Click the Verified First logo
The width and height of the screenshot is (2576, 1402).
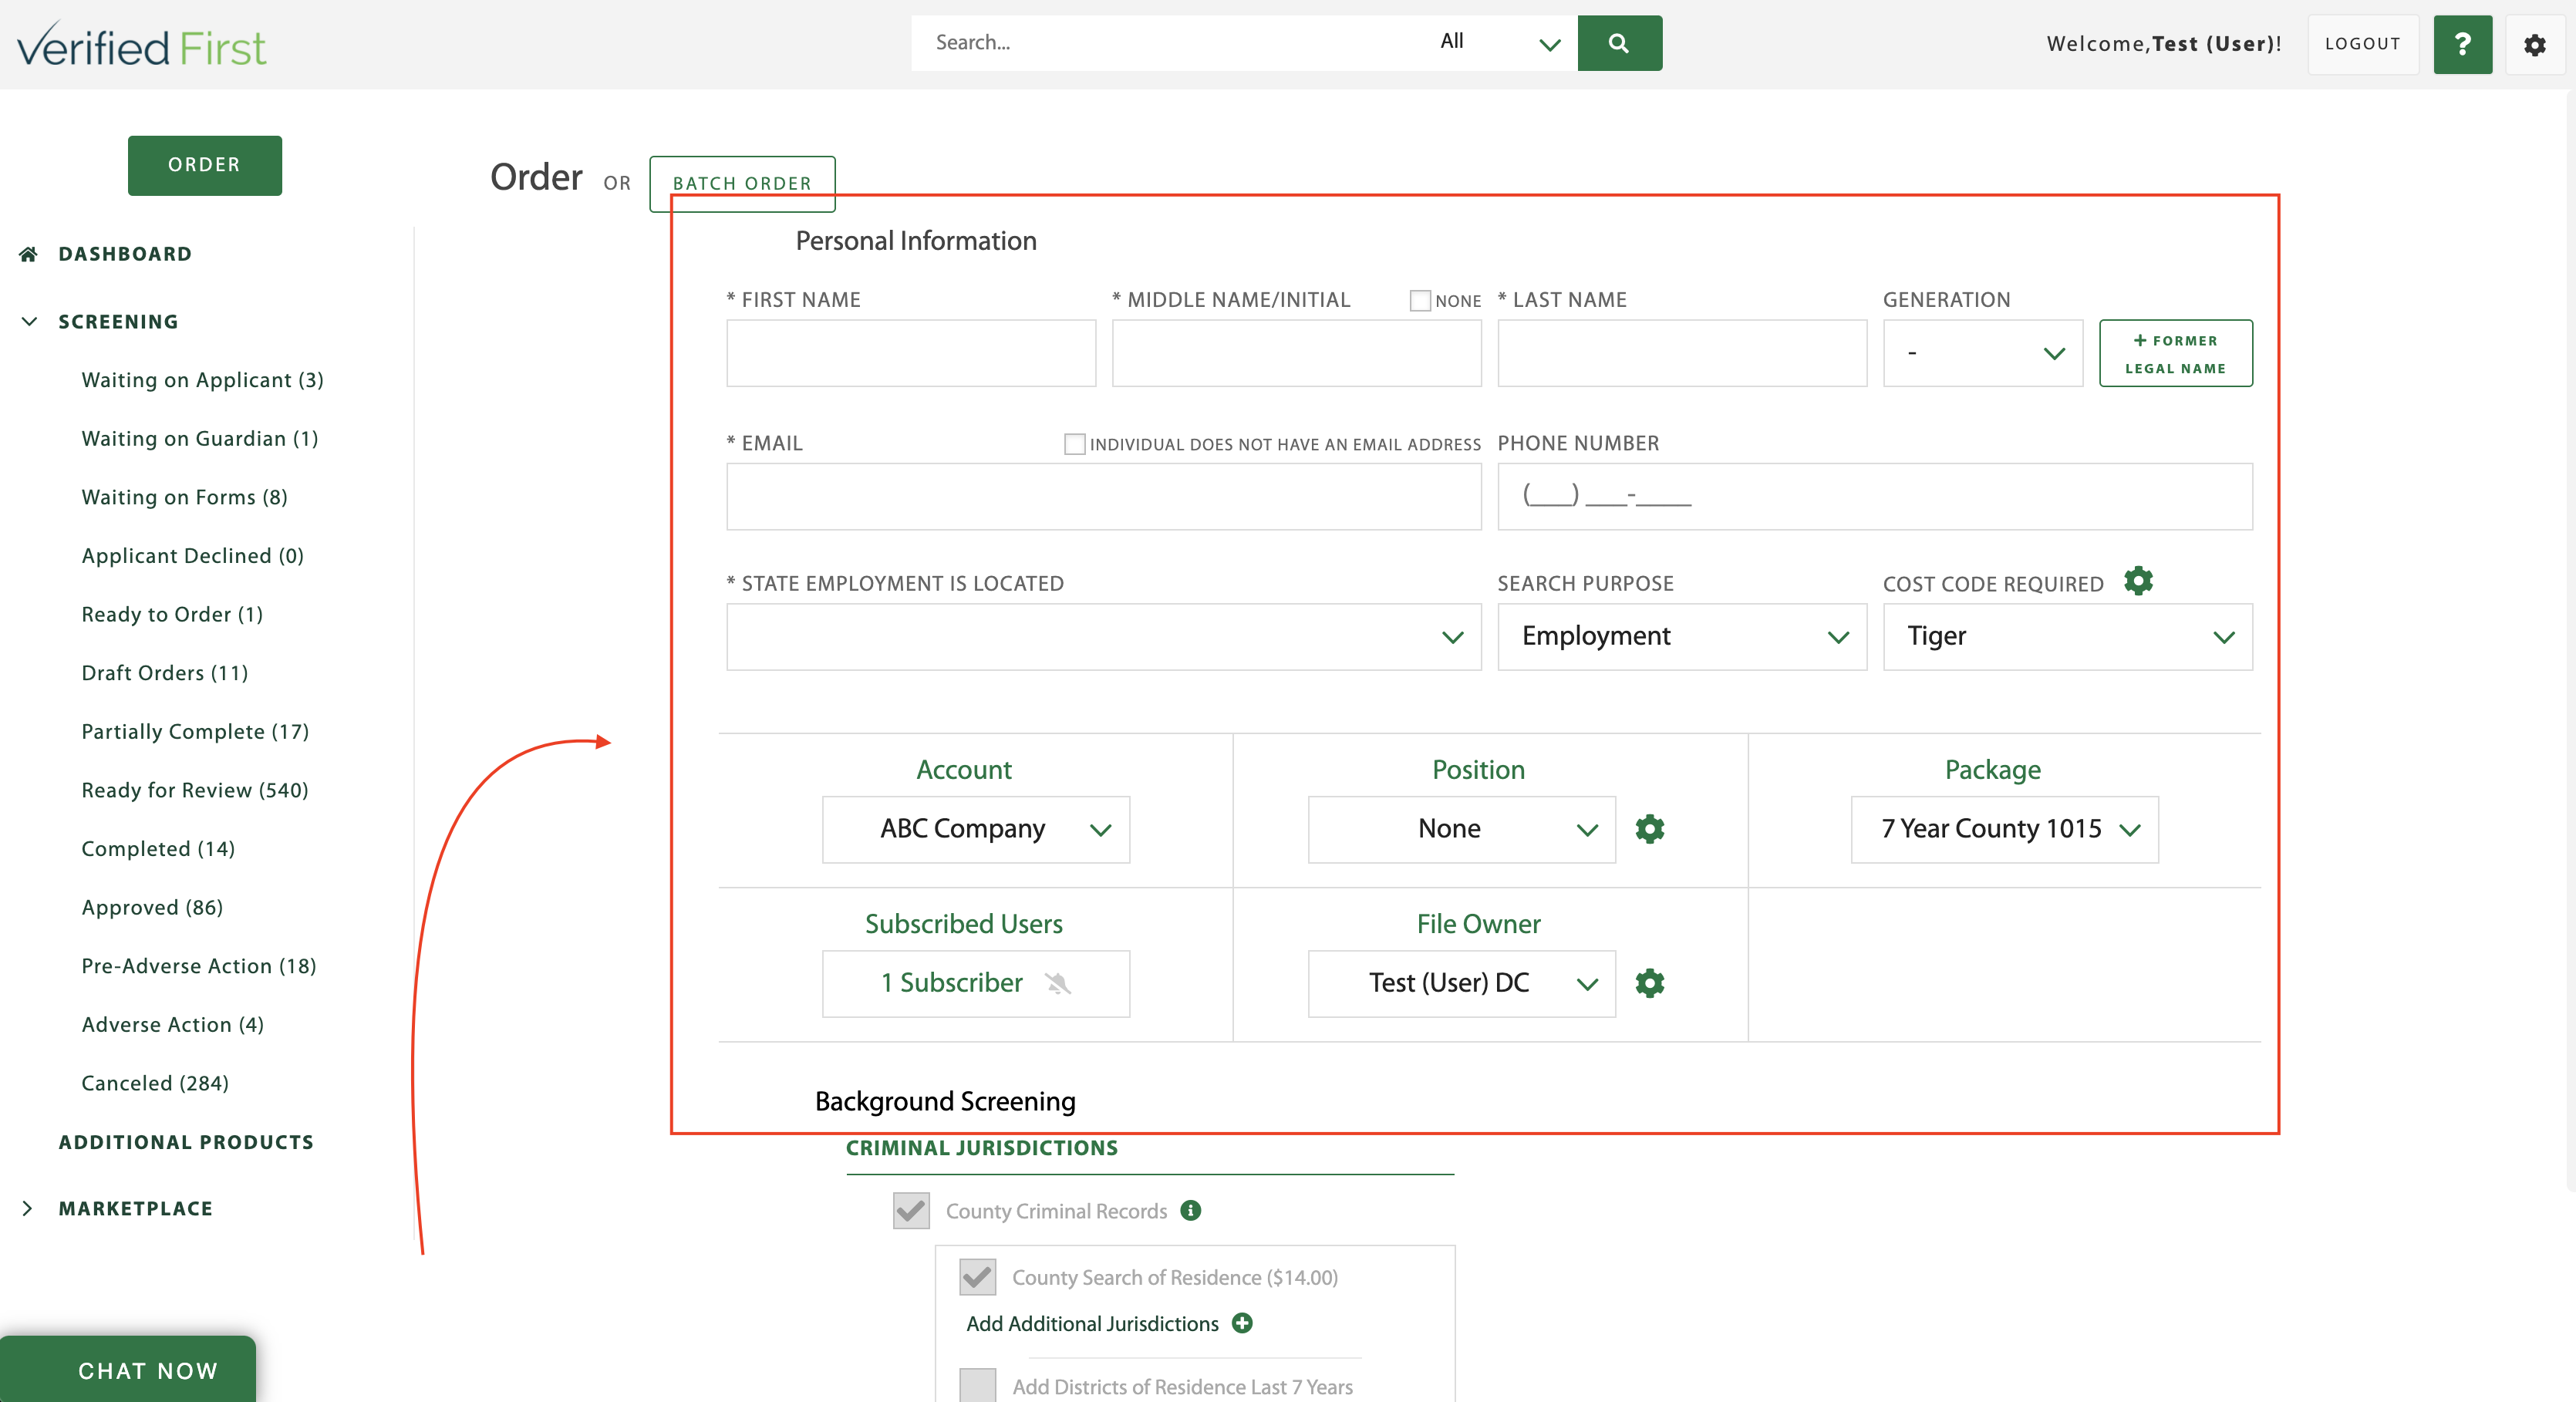point(142,45)
